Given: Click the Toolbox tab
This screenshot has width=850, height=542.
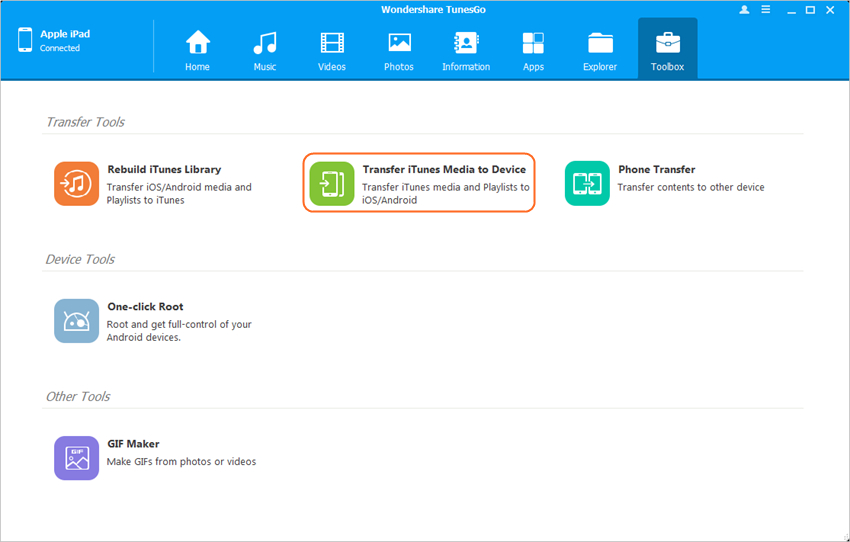Looking at the screenshot, I should click(667, 50).
